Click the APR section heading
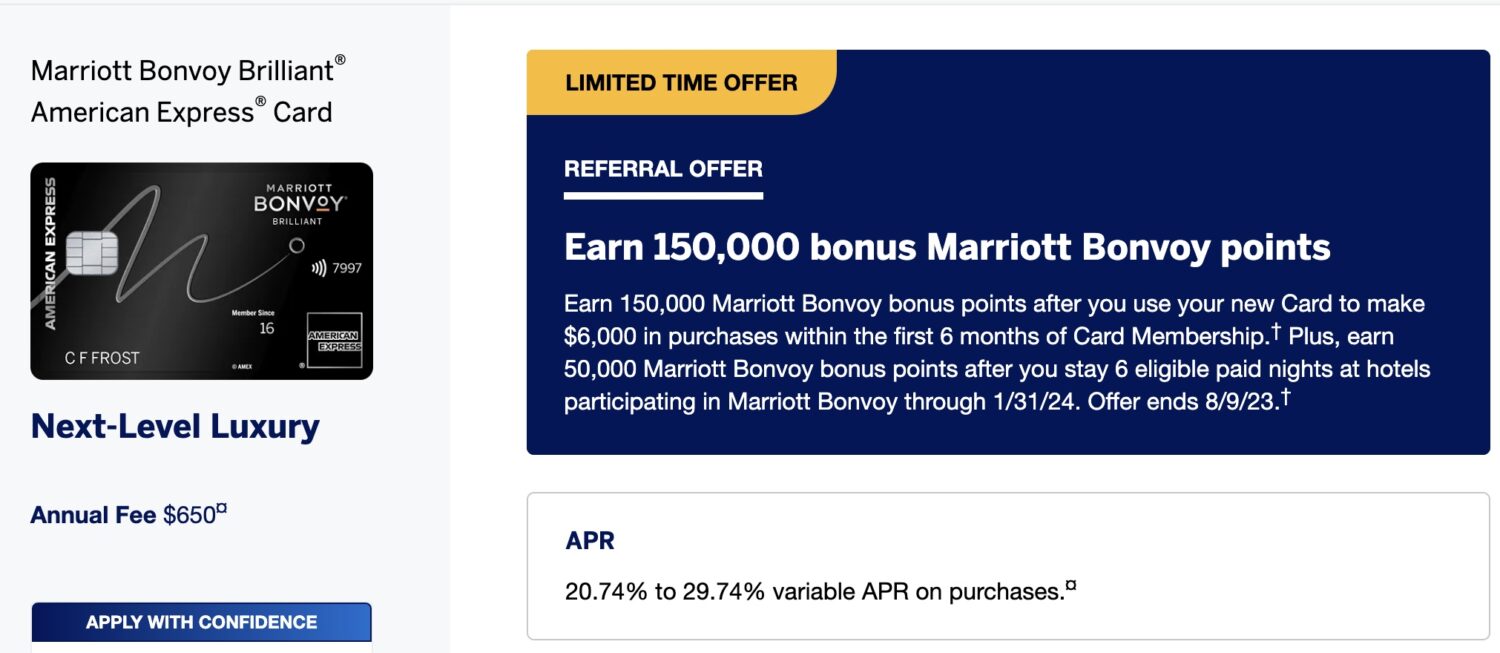1500x653 pixels. click(590, 541)
